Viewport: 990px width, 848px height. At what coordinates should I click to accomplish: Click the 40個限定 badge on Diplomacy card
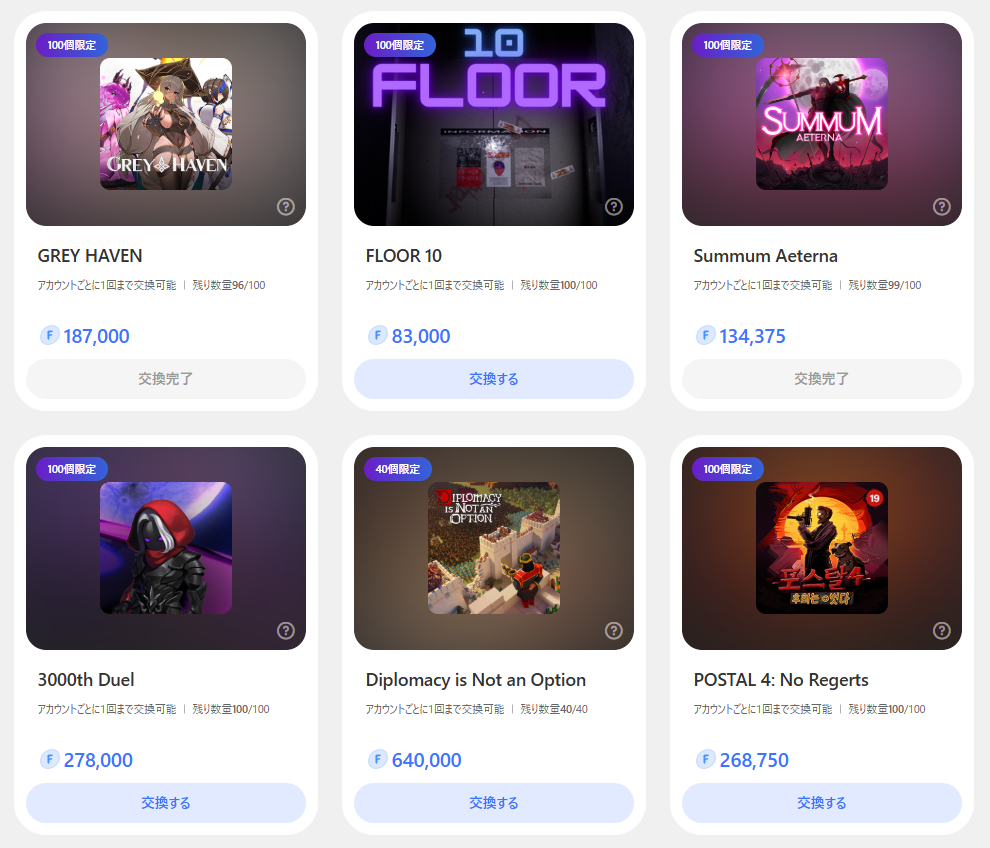[x=399, y=469]
